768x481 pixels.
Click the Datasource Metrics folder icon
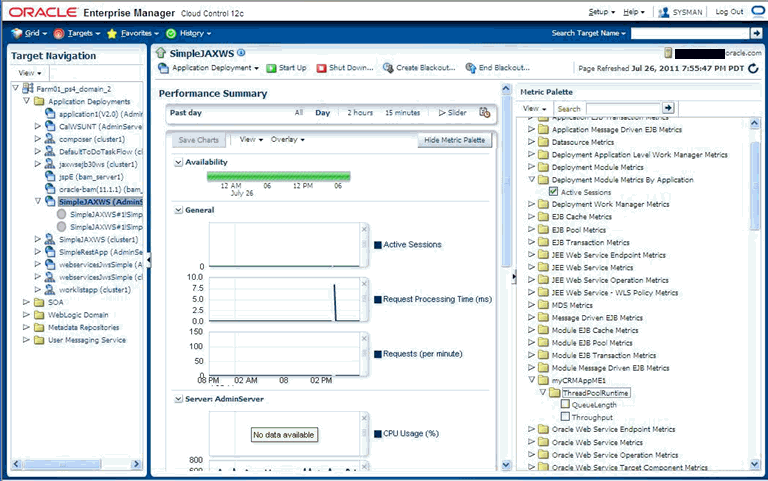[x=543, y=142]
